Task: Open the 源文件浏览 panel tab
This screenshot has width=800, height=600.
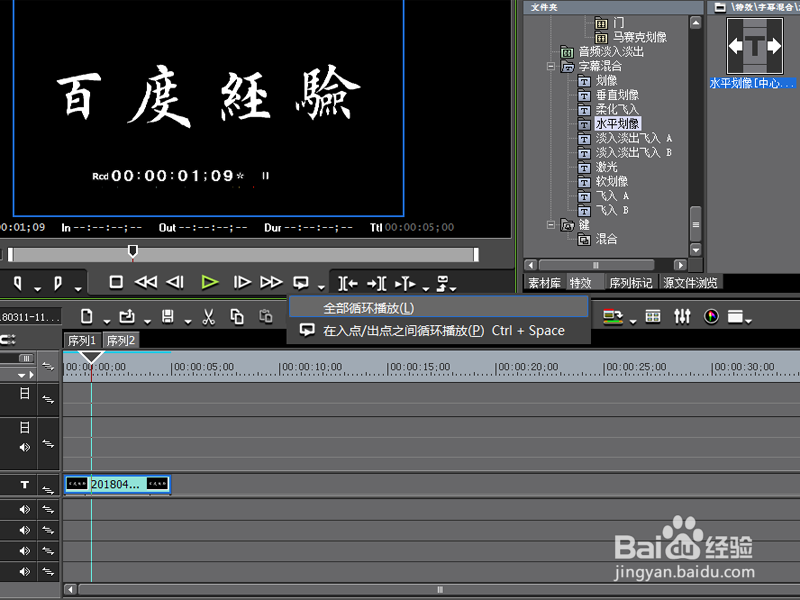Action: point(690,283)
